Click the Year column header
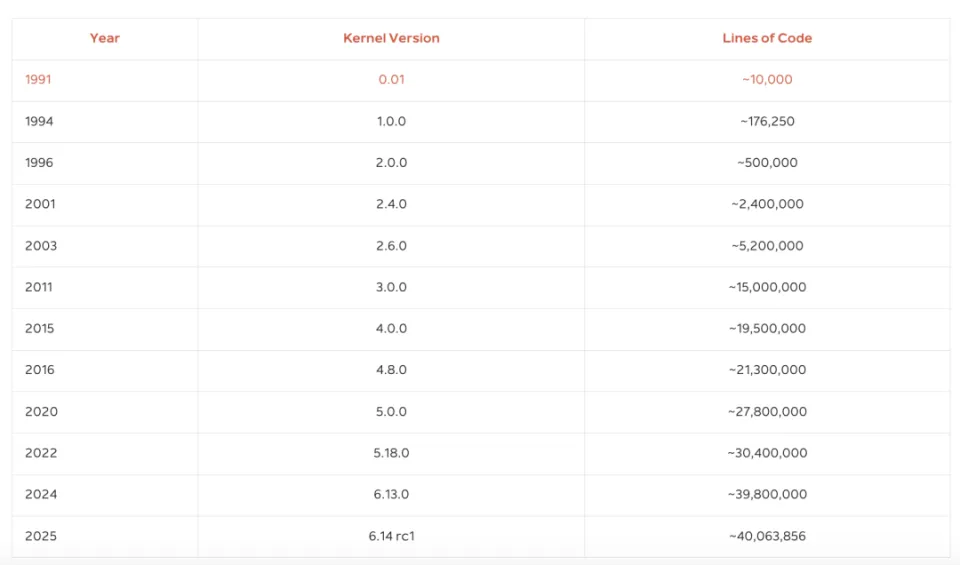Viewport: 960px width, 565px height. 105,38
